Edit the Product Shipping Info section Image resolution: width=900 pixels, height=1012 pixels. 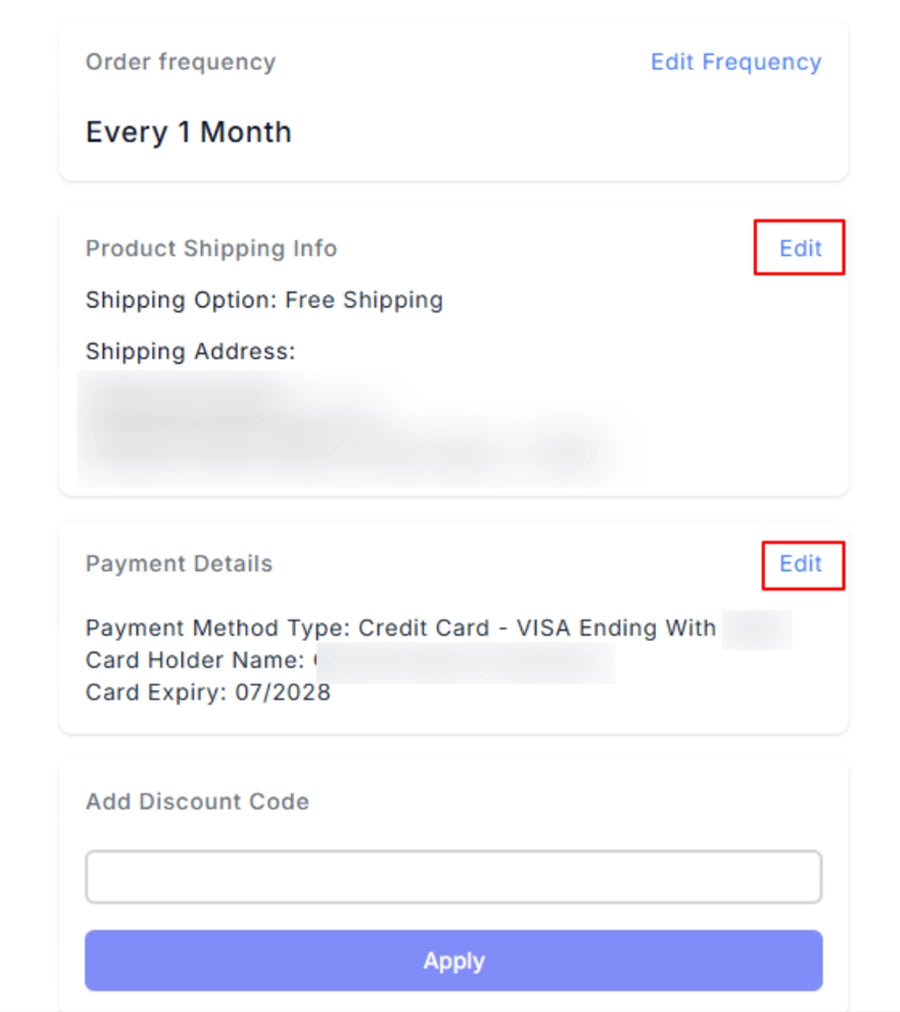click(800, 248)
